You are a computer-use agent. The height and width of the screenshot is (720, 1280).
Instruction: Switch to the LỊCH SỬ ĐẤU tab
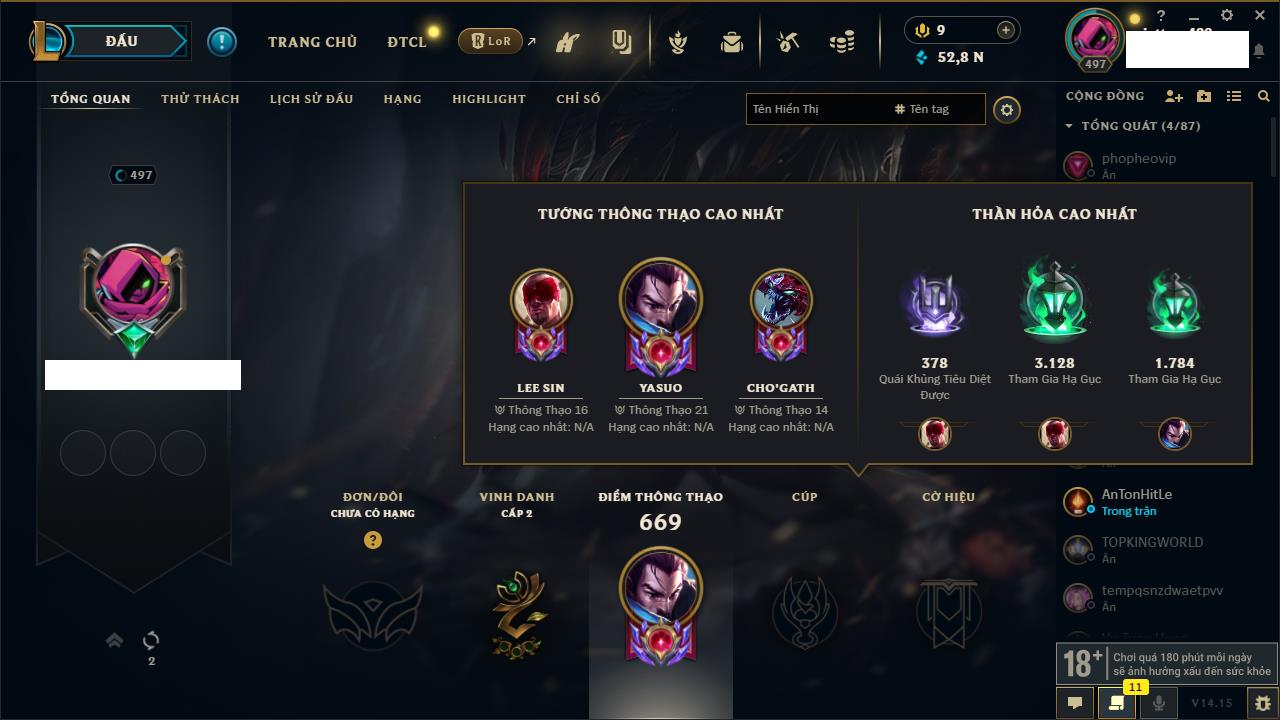[x=311, y=99]
